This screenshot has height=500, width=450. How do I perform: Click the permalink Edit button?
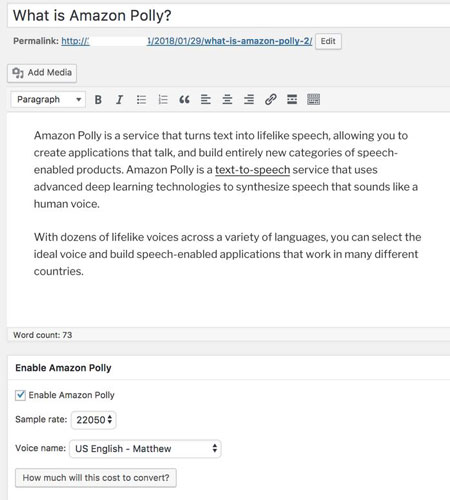[x=328, y=41]
